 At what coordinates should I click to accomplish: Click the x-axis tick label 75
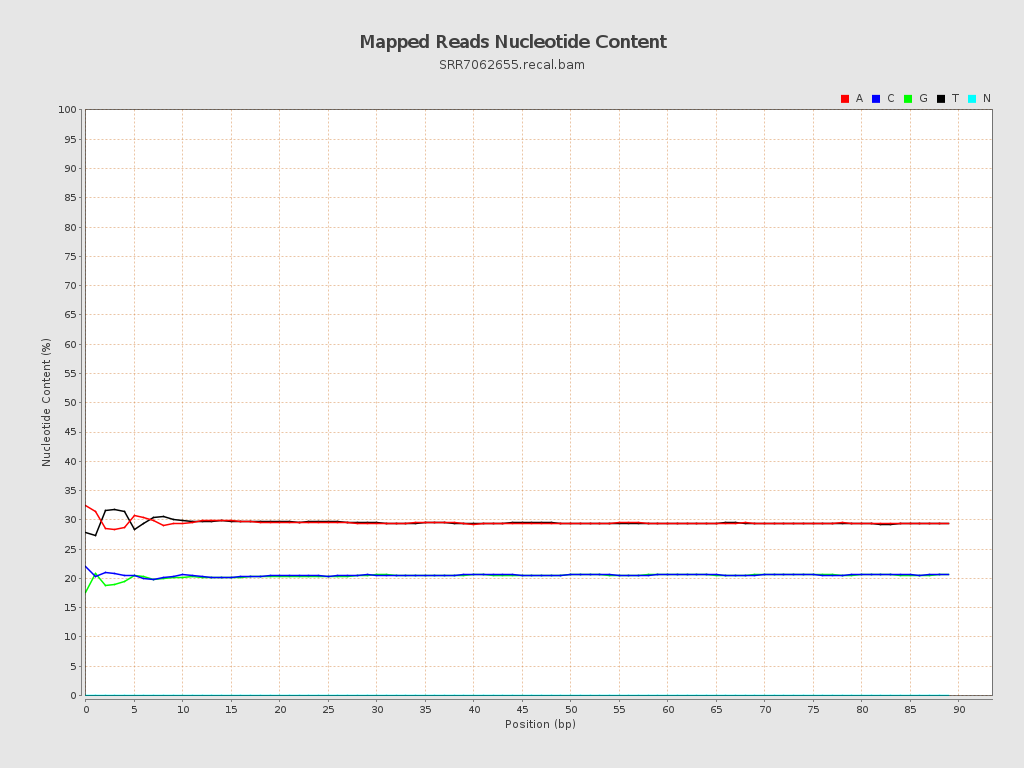[x=814, y=709]
